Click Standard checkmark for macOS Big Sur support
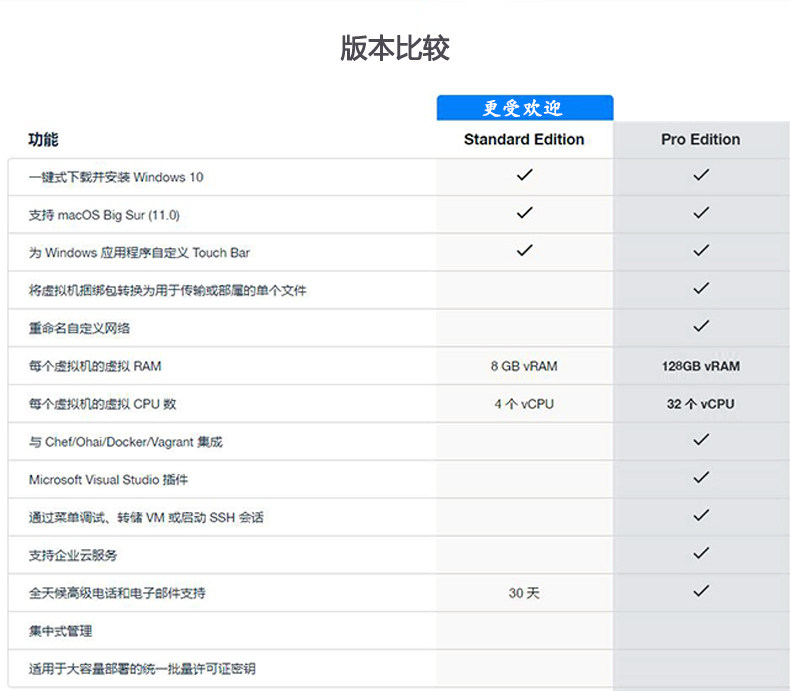The image size is (790, 691). tap(524, 213)
